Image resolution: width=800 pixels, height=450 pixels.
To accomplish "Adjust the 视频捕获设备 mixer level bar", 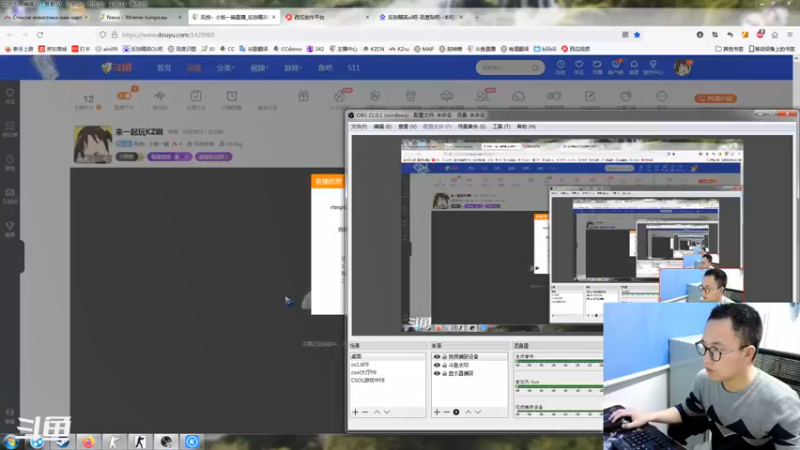I will (559, 412).
